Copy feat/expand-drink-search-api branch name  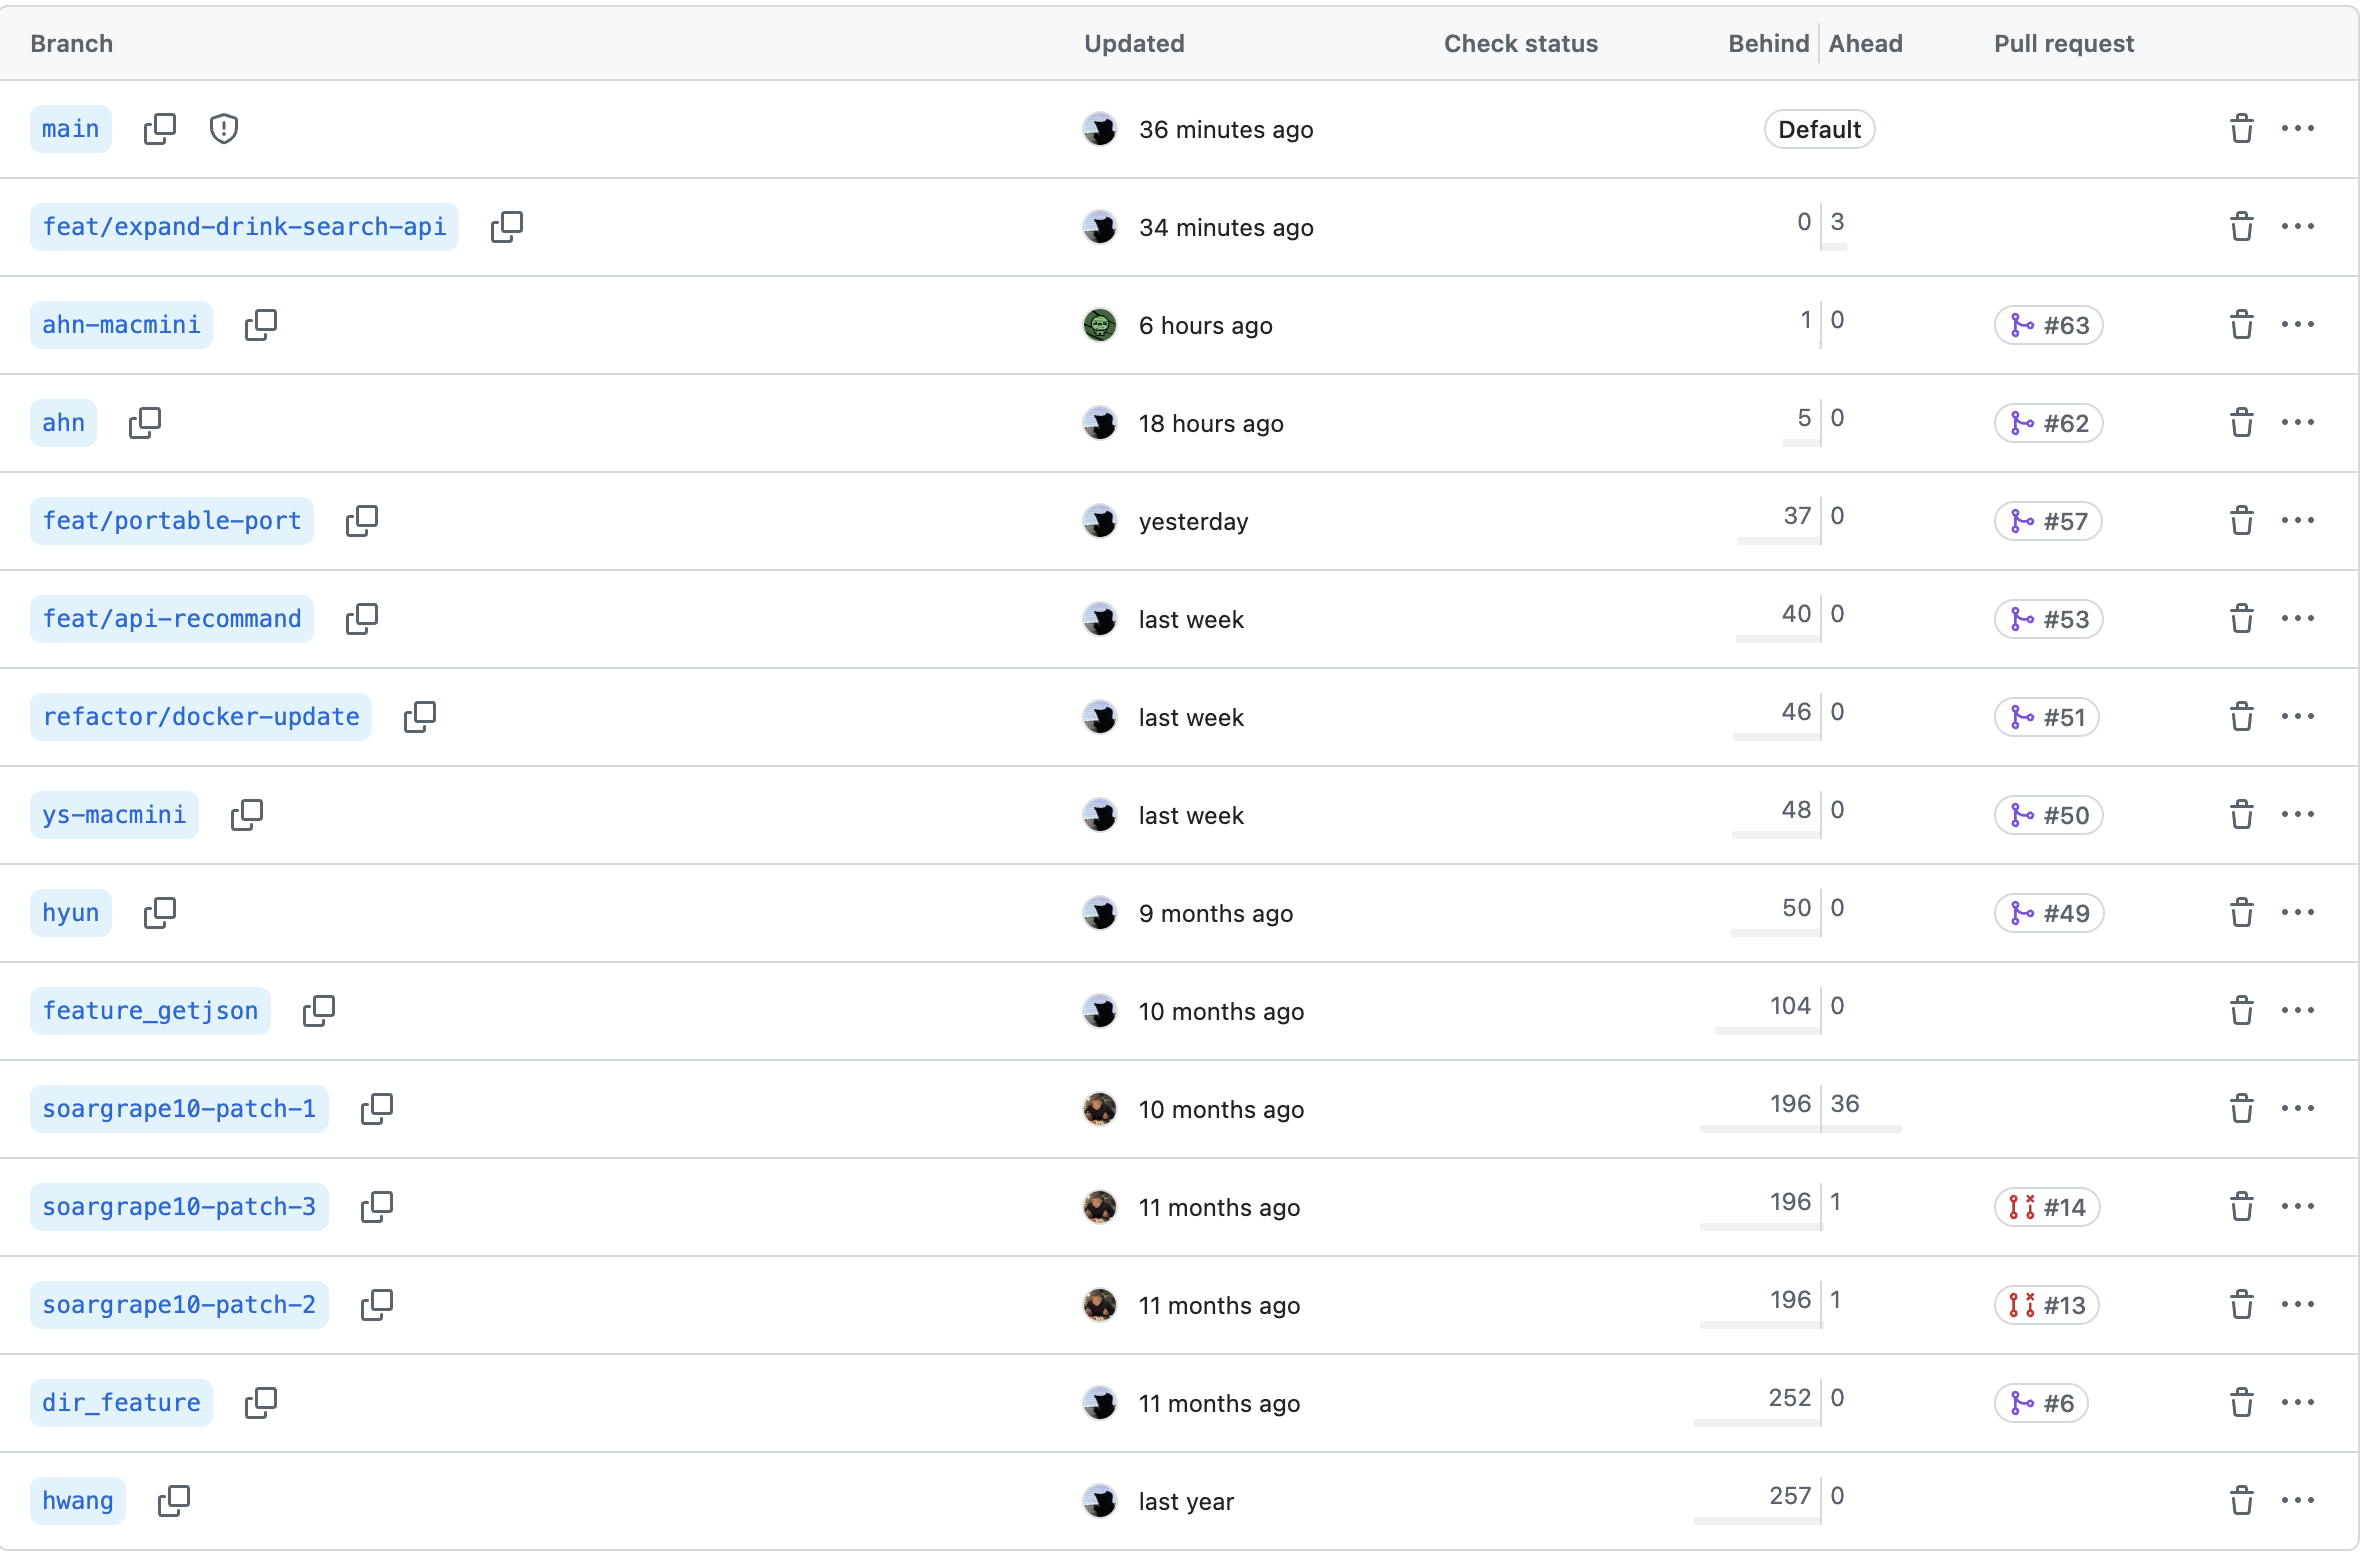(506, 227)
